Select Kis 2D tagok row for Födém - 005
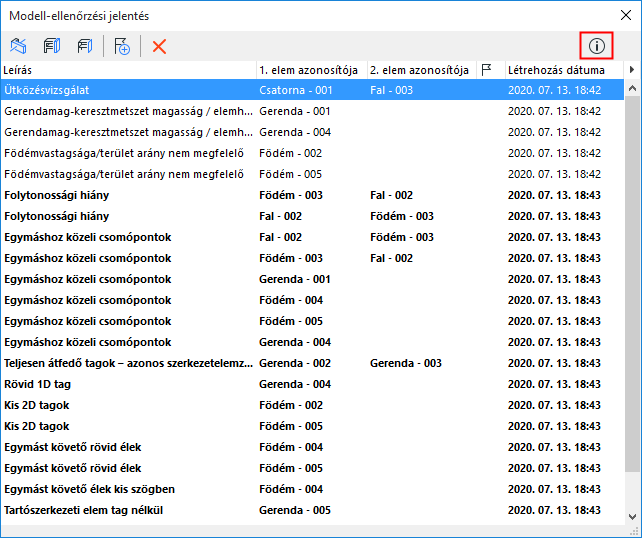642x538 pixels. pos(312,426)
